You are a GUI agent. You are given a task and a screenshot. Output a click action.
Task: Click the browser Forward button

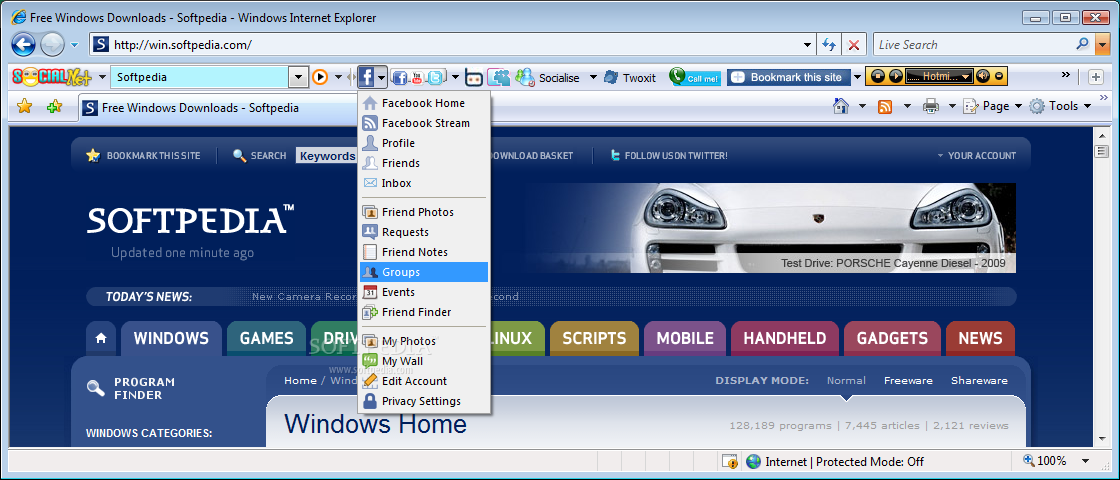coord(52,44)
